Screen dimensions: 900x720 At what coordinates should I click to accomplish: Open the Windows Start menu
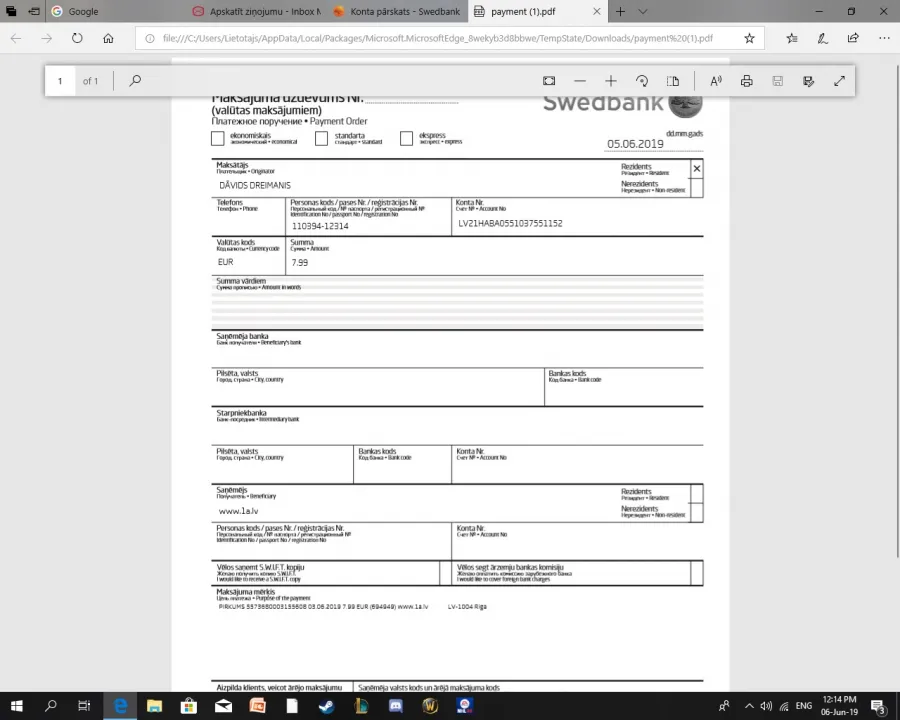(16, 706)
